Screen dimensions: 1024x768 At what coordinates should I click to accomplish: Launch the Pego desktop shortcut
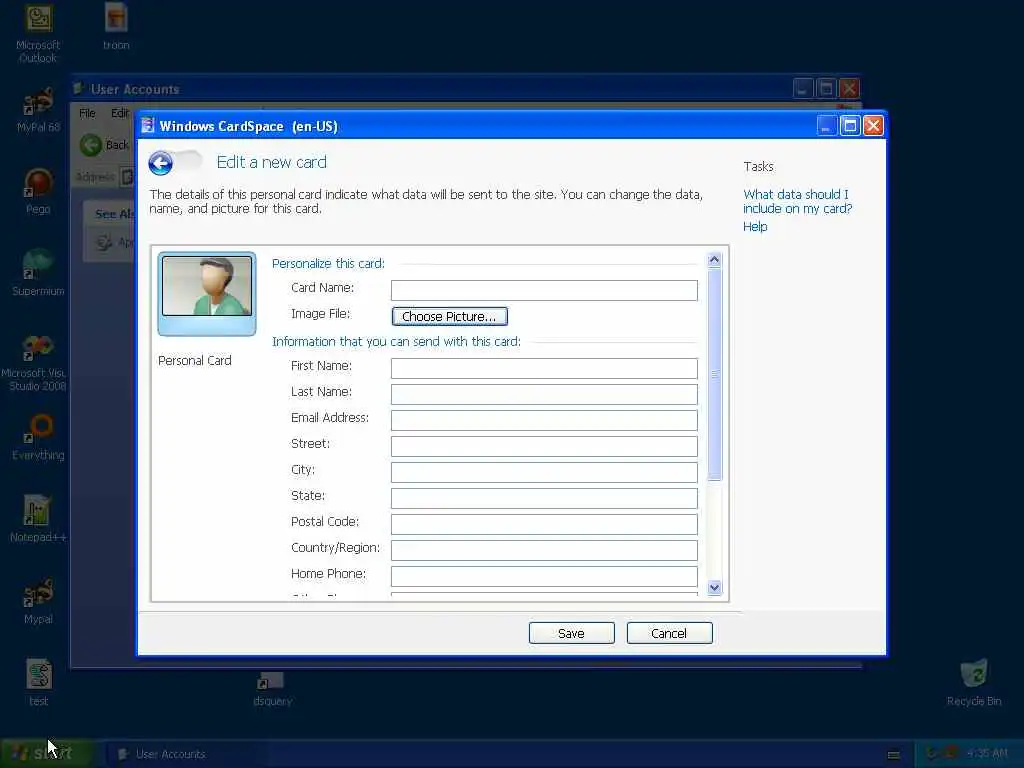[x=38, y=191]
